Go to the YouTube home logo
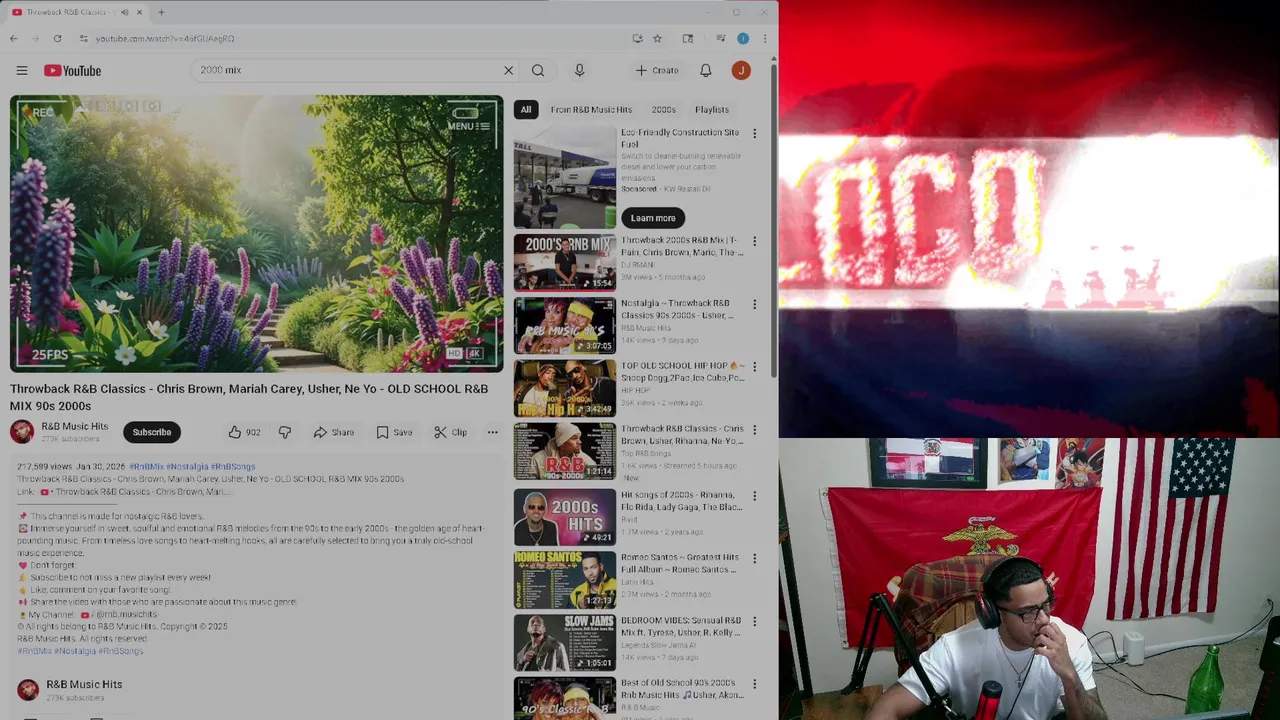The width and height of the screenshot is (1280, 720). coord(72,70)
